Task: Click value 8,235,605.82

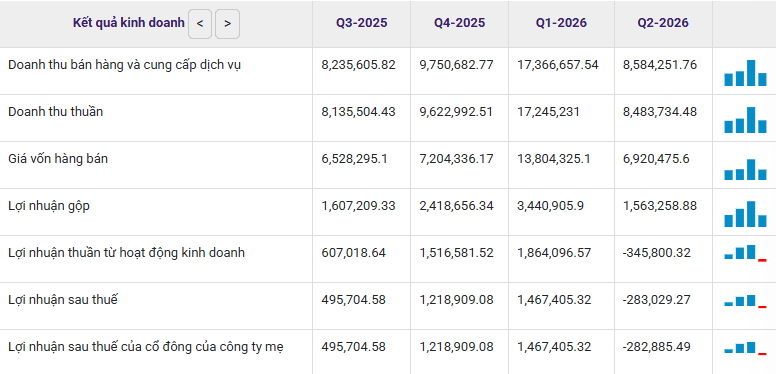Action: (358, 65)
